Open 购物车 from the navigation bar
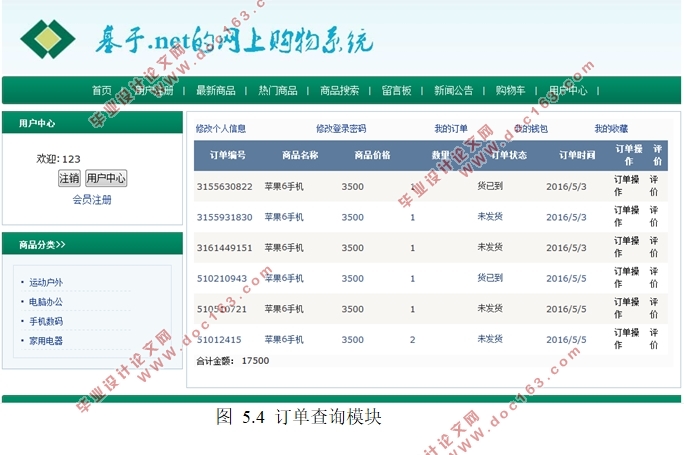 510,90
